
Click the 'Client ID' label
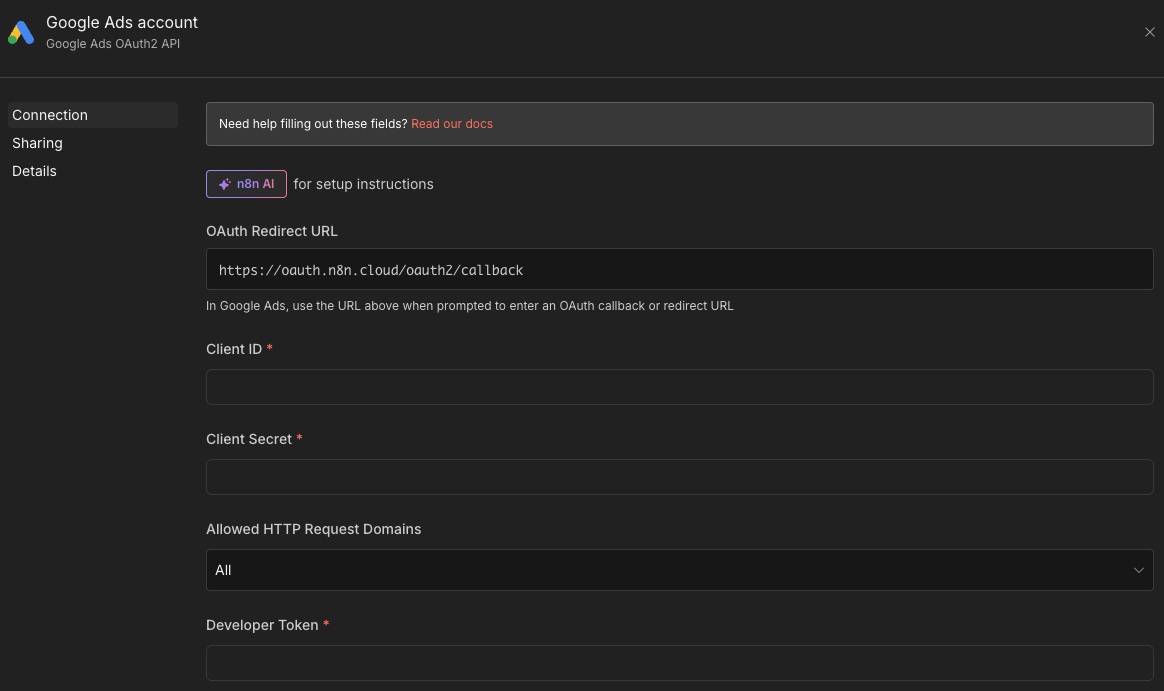click(x=234, y=349)
